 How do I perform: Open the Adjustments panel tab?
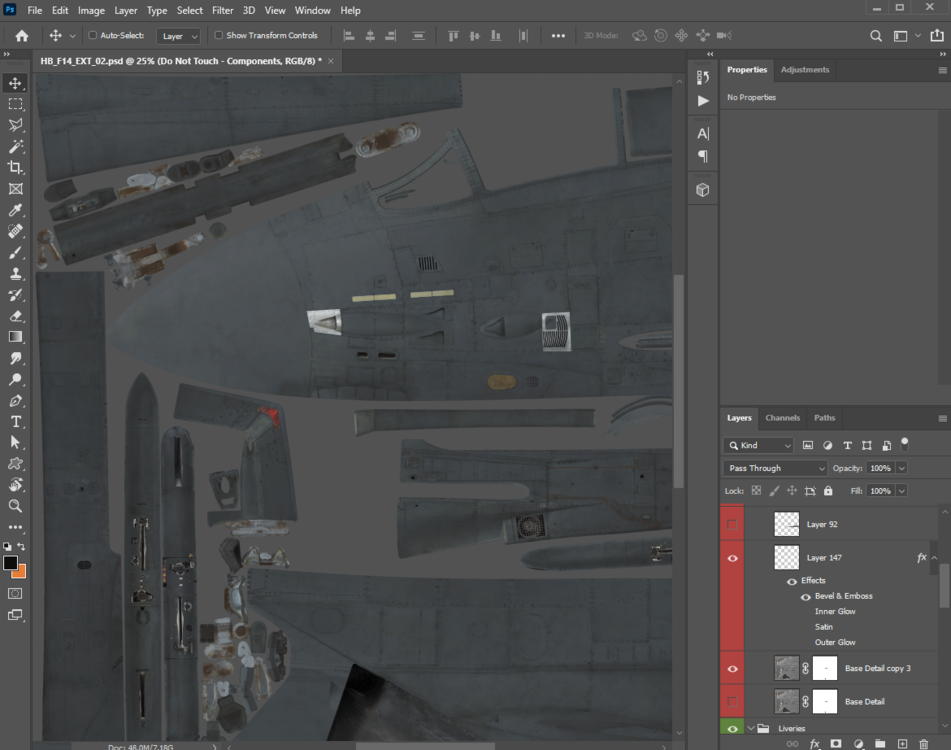(804, 70)
